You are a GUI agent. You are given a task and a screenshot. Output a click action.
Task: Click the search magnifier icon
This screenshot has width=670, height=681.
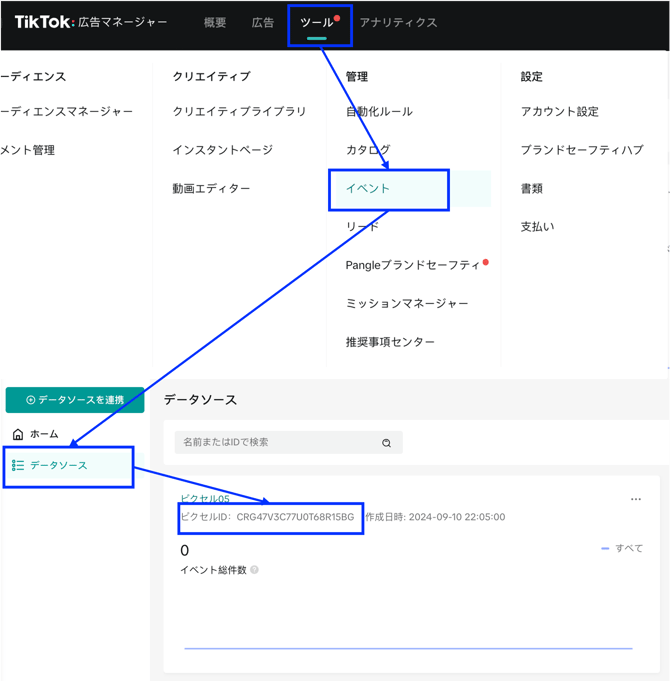click(x=386, y=443)
